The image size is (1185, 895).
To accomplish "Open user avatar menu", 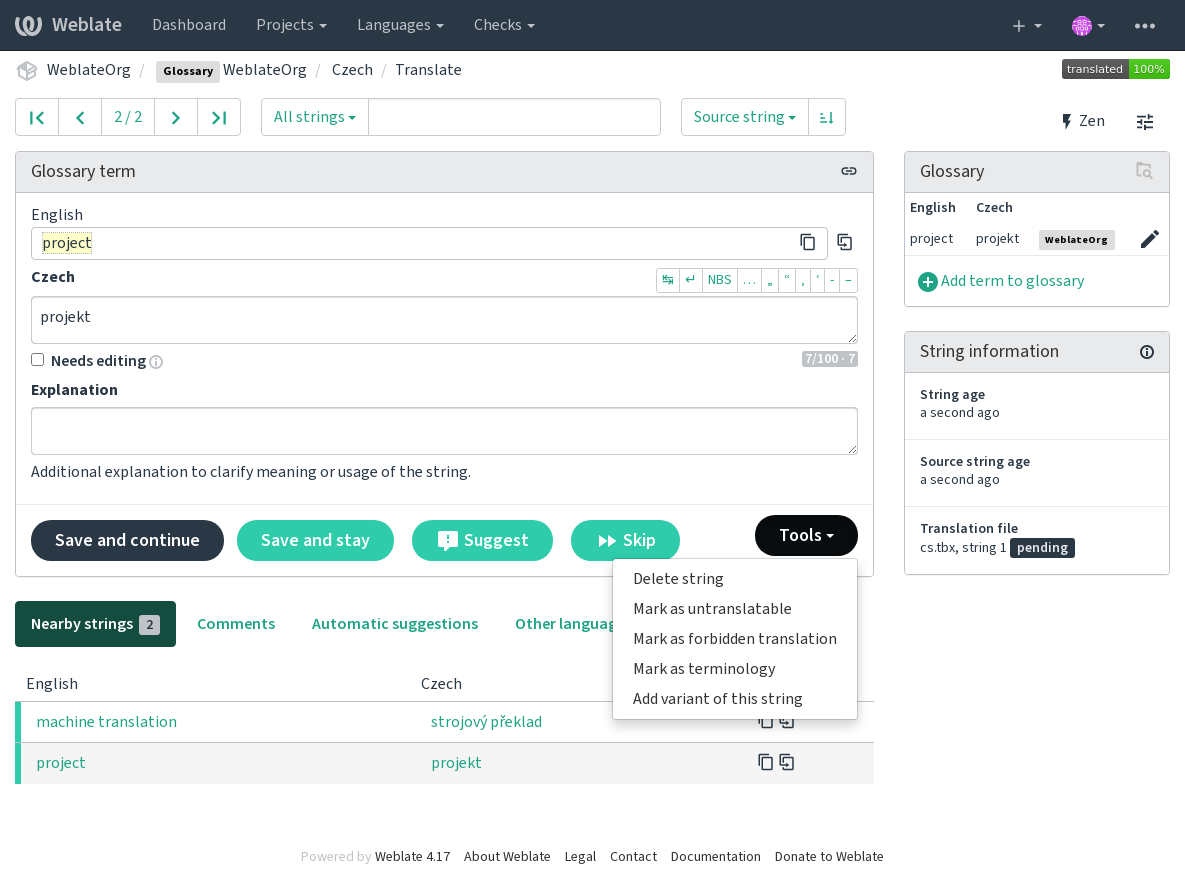I will coord(1088,26).
